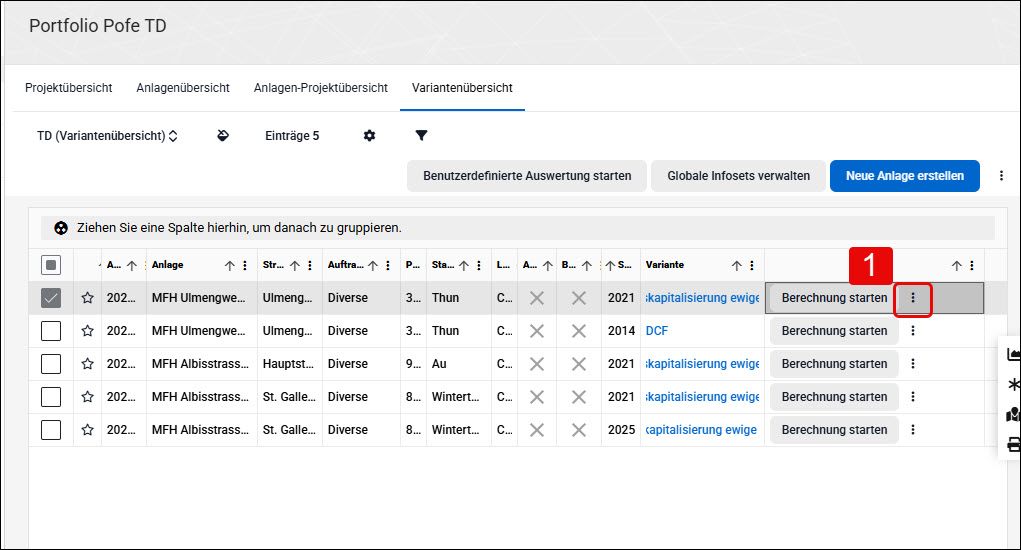Open column menu of Anlage header
1021x550 pixels.
[x=245, y=266]
